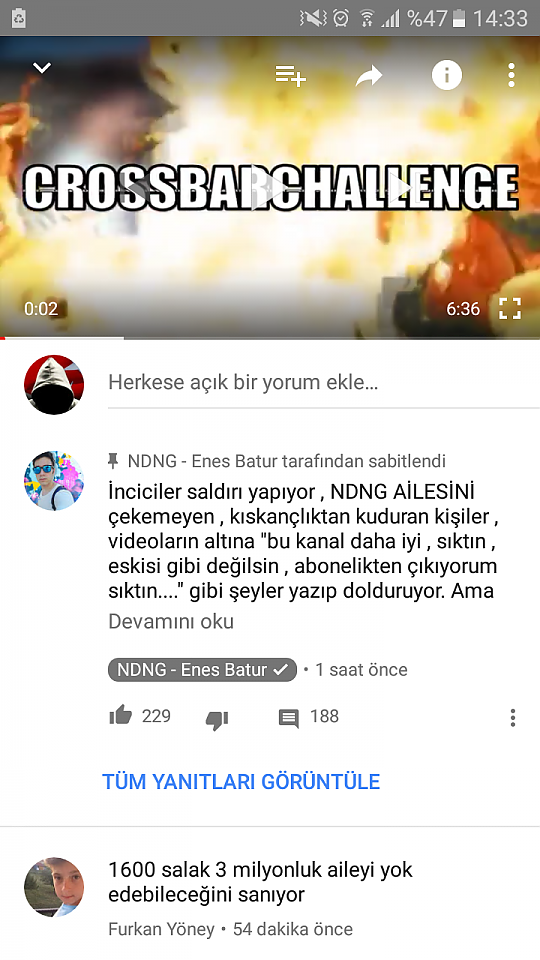Minimize the video player with down chevron
The image size is (540, 960).
tap(42, 67)
